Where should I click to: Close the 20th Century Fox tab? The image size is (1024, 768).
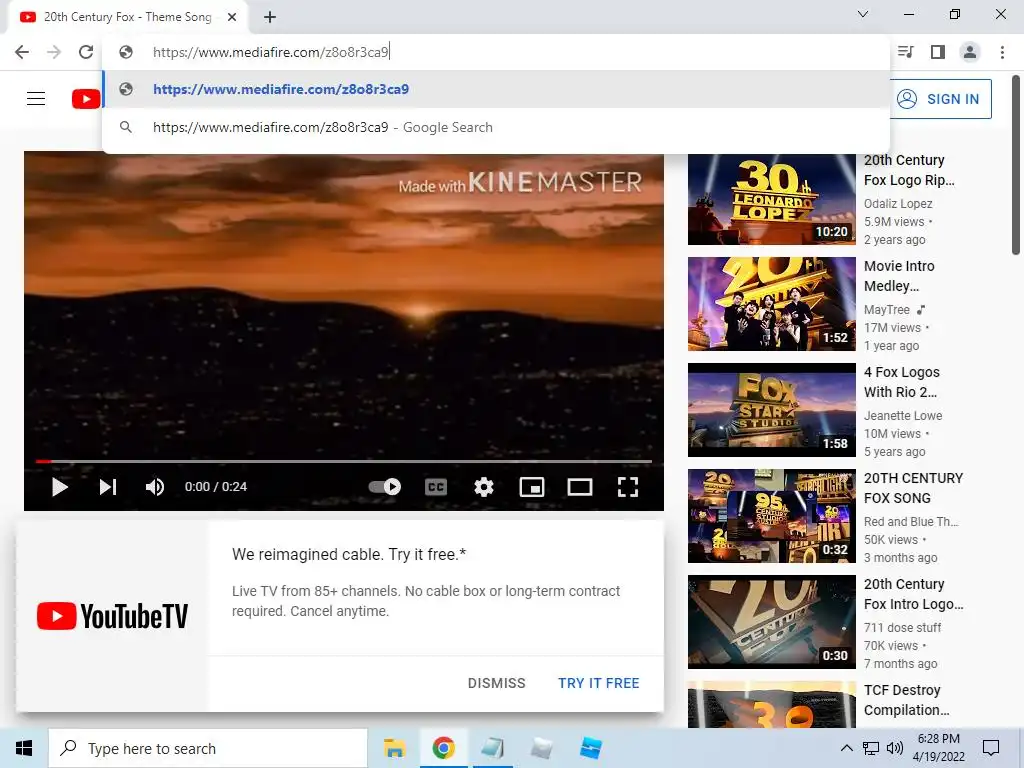pyautogui.click(x=232, y=17)
